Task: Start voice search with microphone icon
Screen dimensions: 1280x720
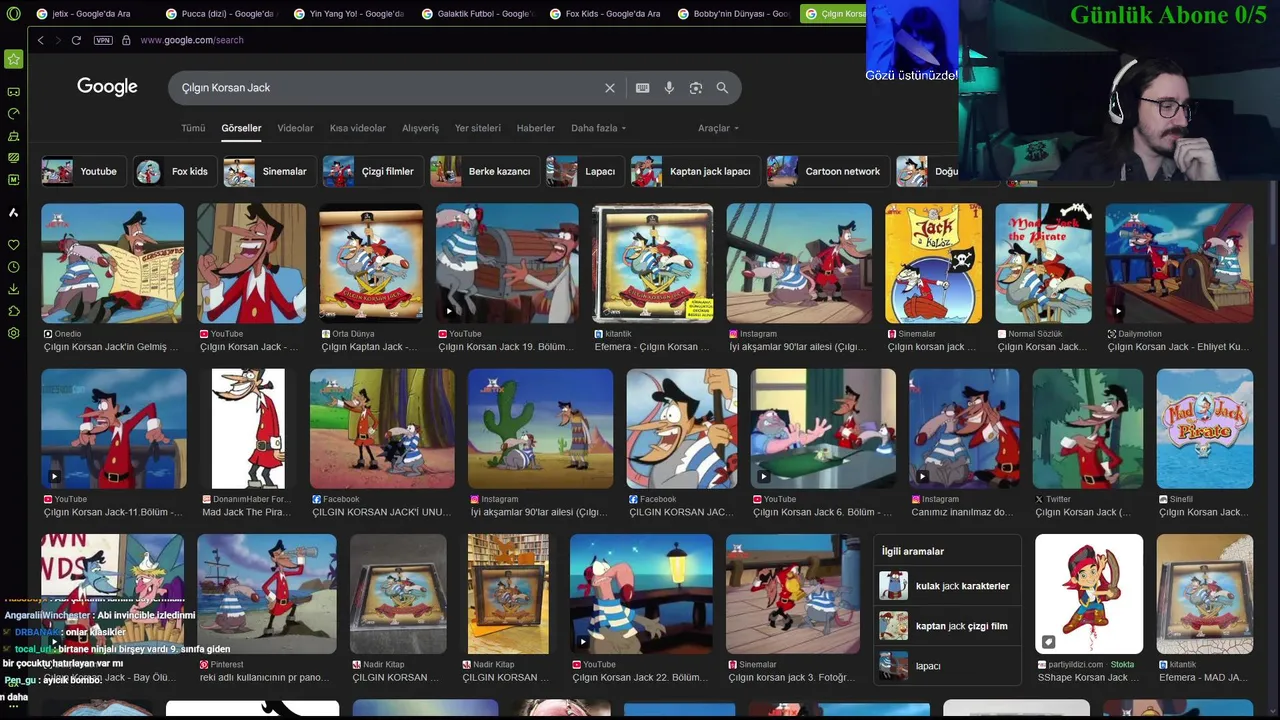Action: point(669,88)
